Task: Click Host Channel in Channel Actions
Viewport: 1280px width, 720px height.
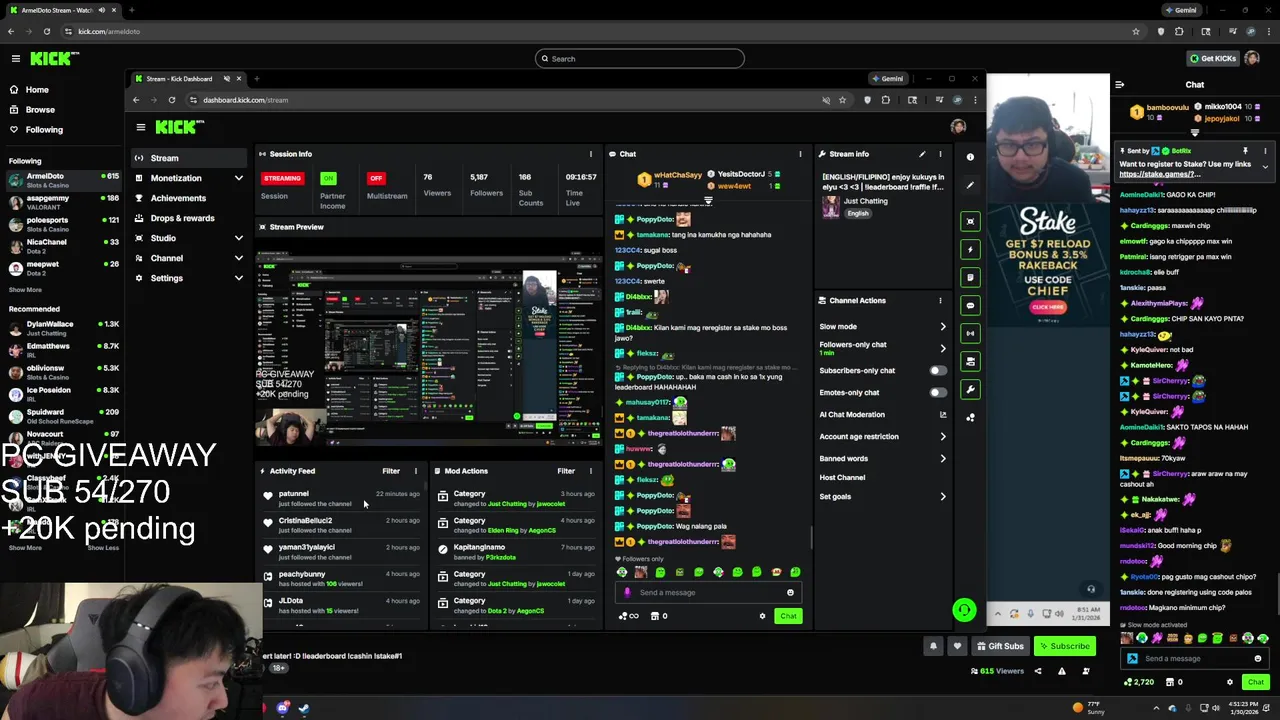Action: click(x=842, y=477)
